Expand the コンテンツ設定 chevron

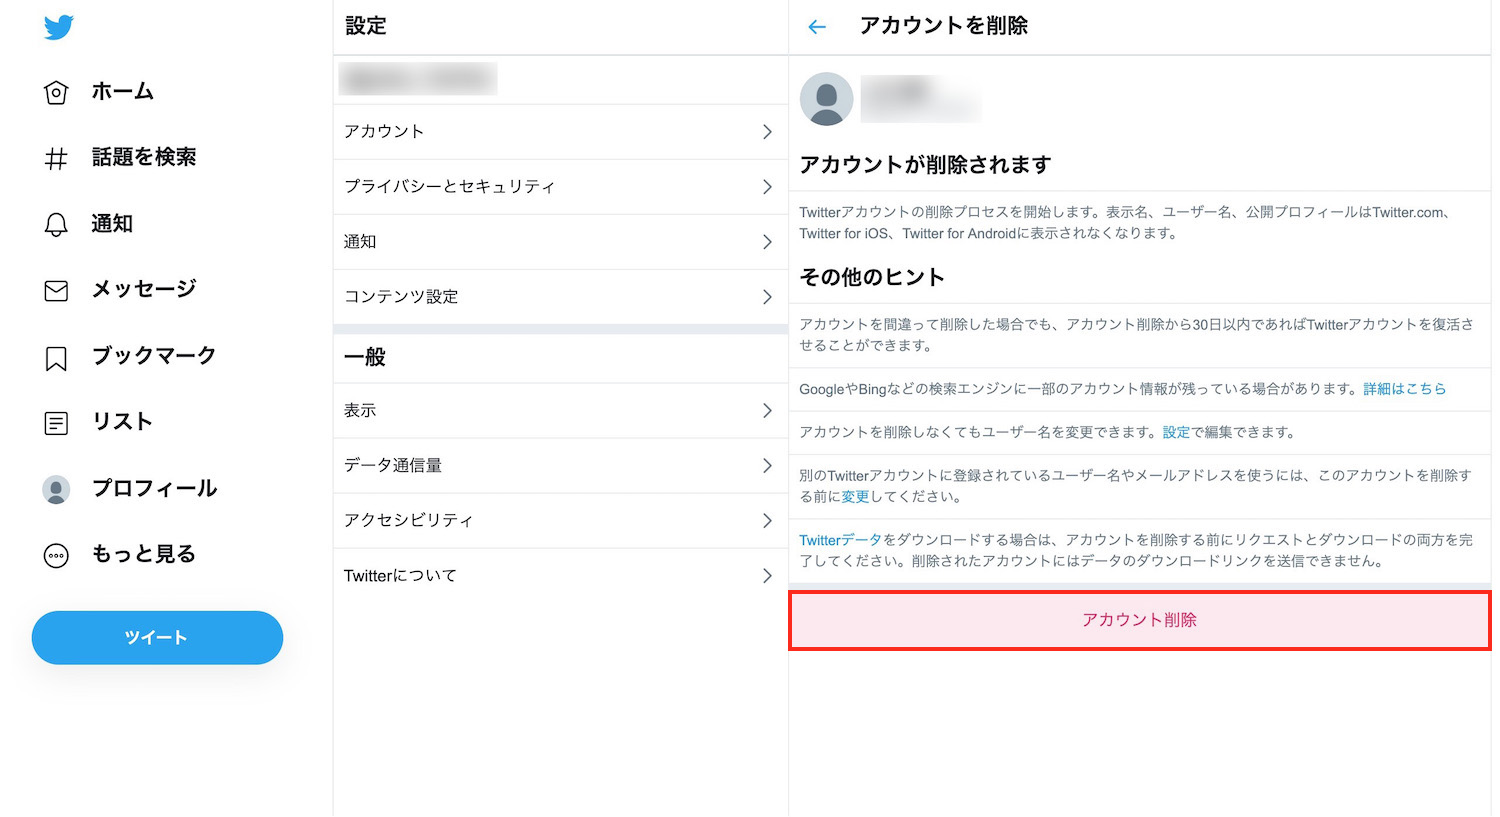coord(767,297)
